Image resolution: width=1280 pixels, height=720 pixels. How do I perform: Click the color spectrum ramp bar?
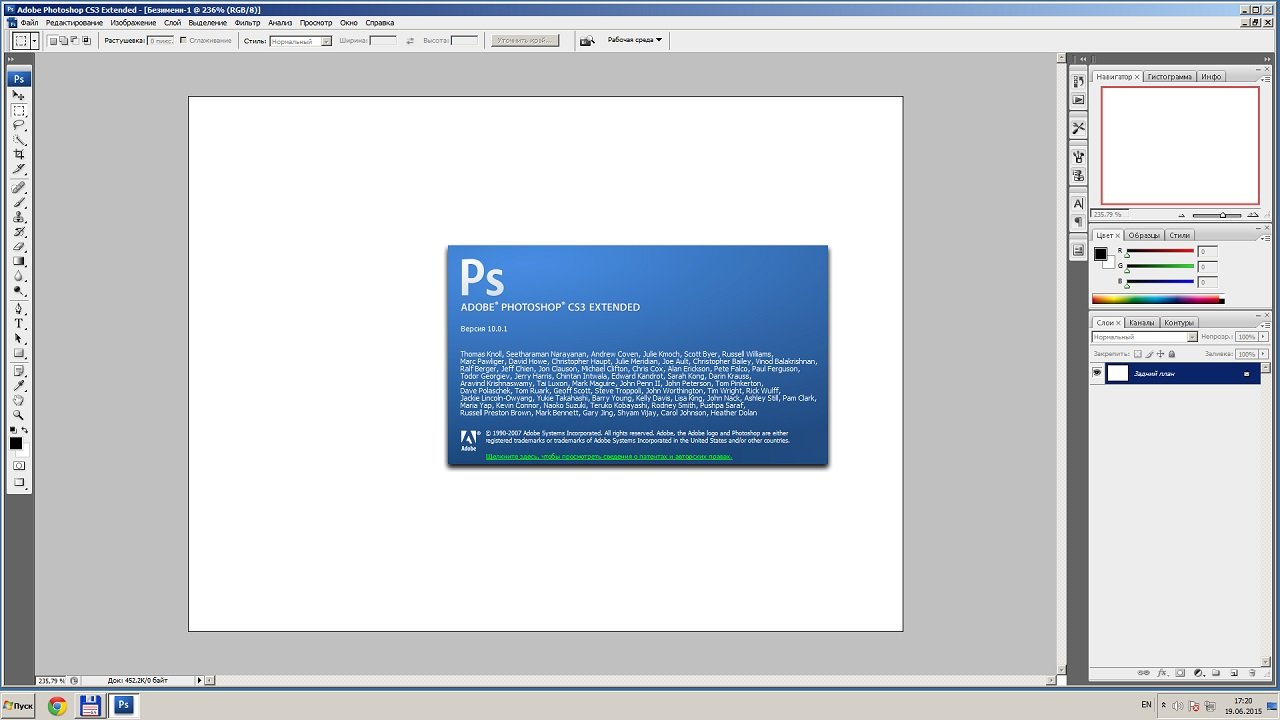pyautogui.click(x=1155, y=299)
